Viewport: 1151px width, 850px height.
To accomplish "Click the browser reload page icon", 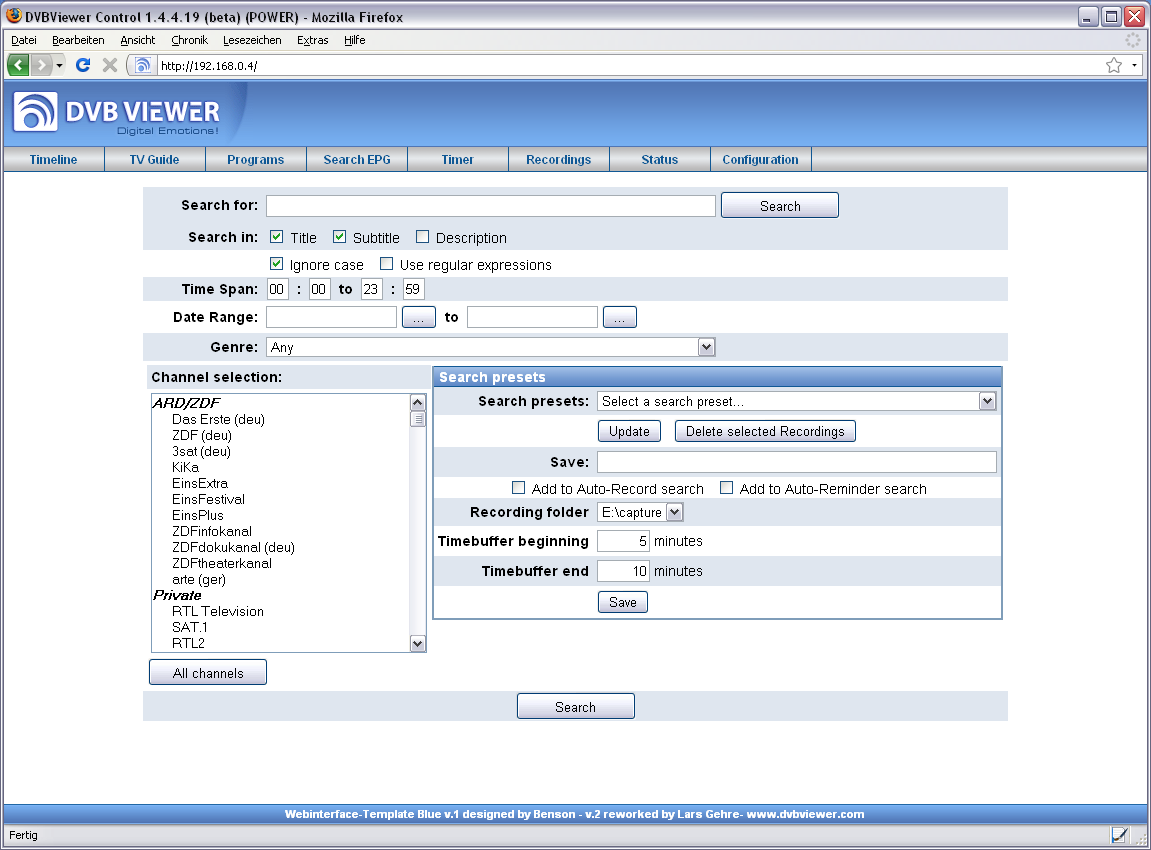I will pos(83,65).
